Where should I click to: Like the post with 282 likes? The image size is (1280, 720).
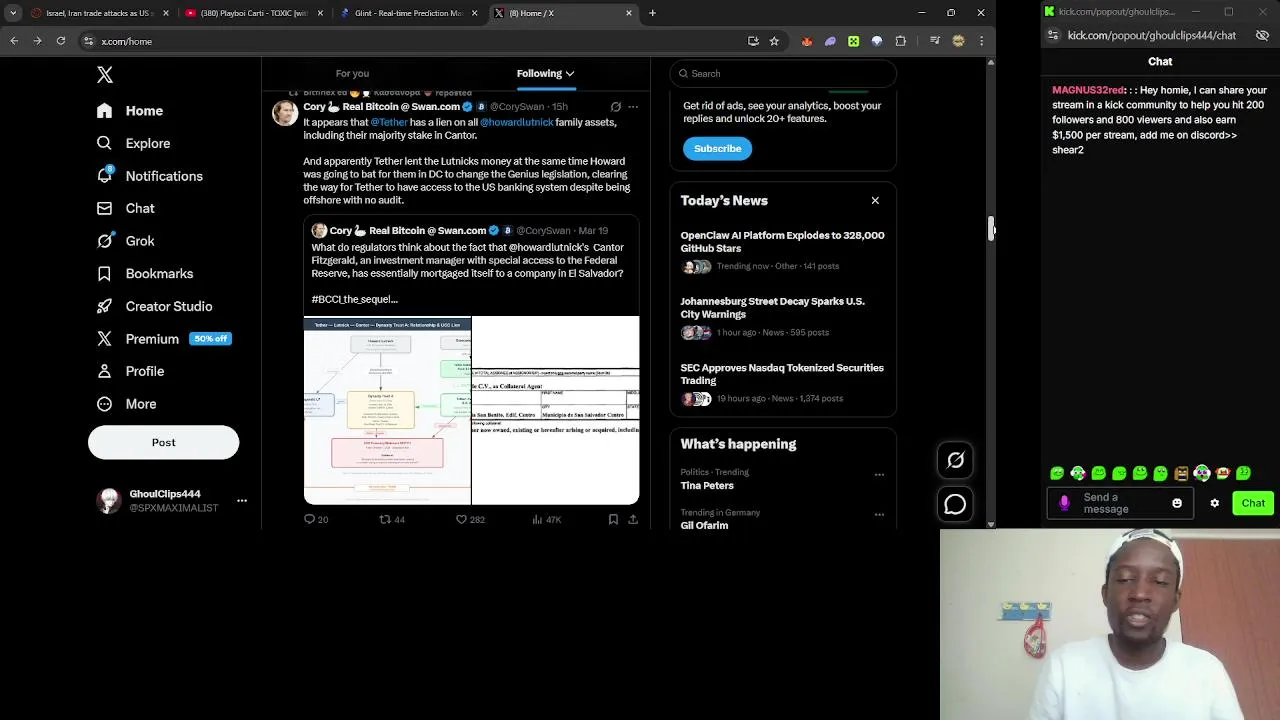pos(470,520)
